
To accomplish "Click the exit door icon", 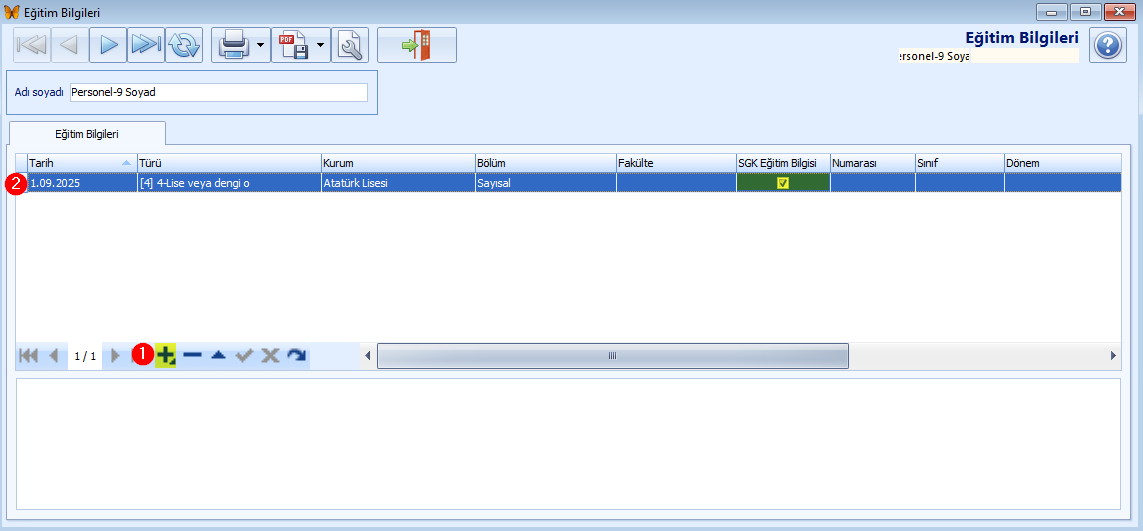I will 416,45.
